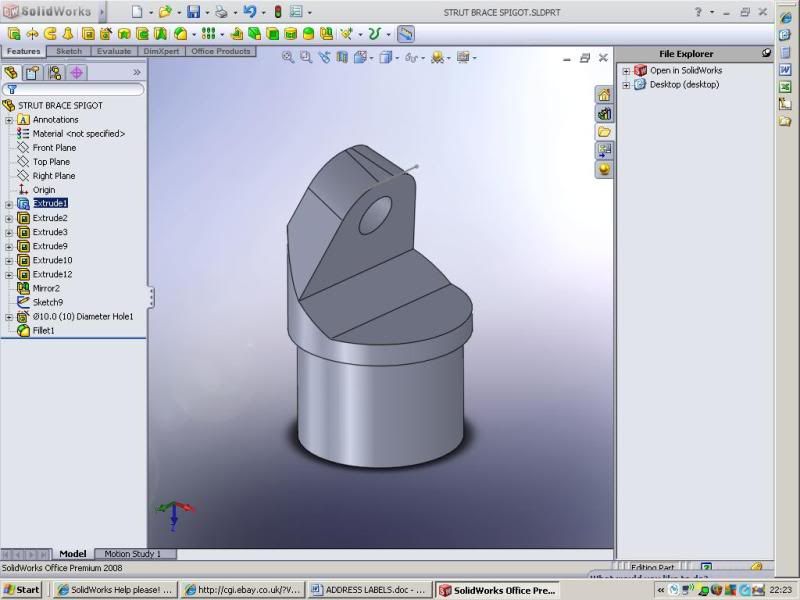The image size is (800, 600).
Task: Select the Linear Pattern tool icon
Action: tap(208, 34)
